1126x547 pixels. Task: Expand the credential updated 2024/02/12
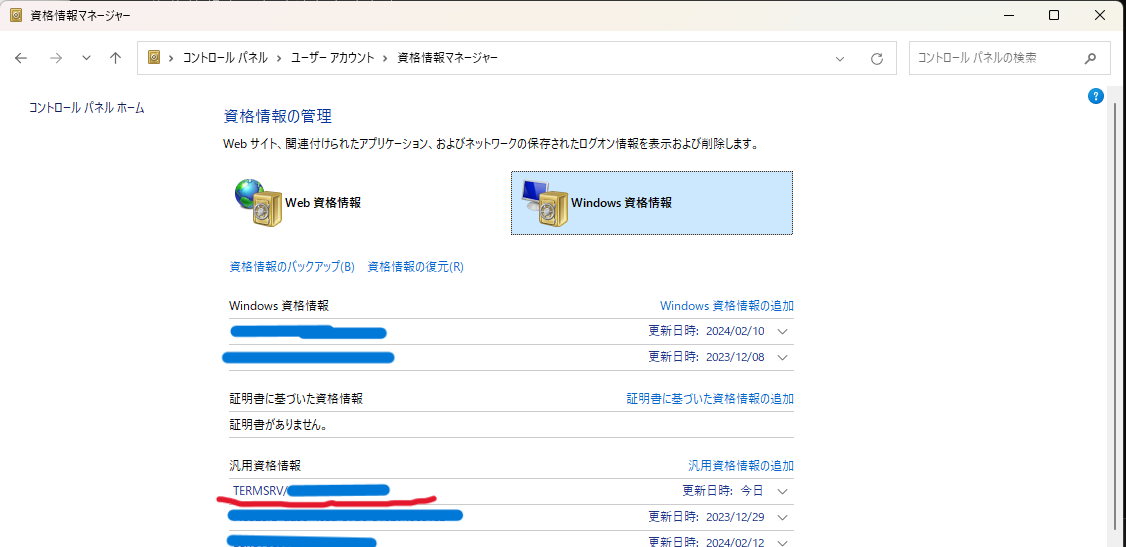[783, 543]
